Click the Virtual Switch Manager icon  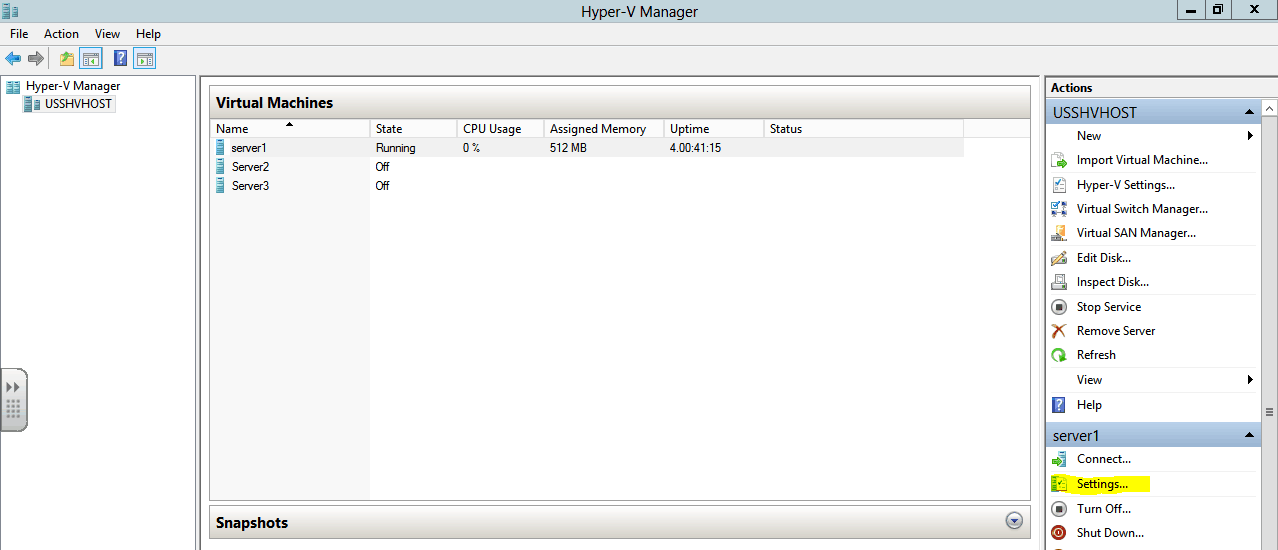(1059, 209)
